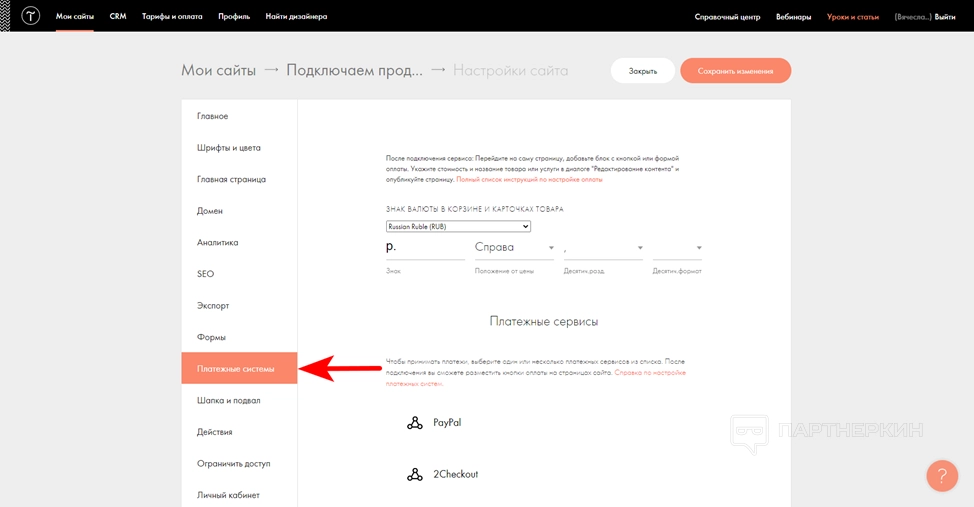The height and width of the screenshot is (507, 974).
Task: Click Сохранить изменения button
Action: (735, 71)
